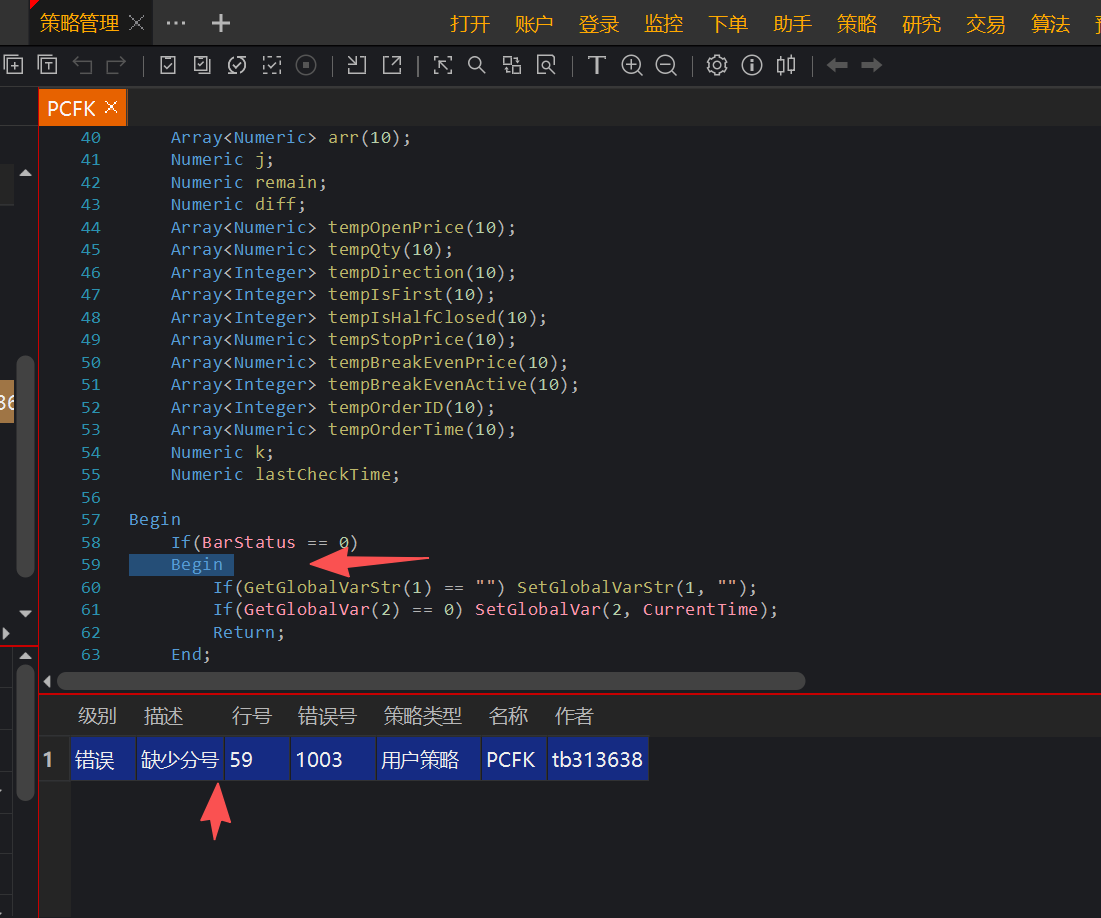Click the search magnifier icon

click(x=477, y=66)
